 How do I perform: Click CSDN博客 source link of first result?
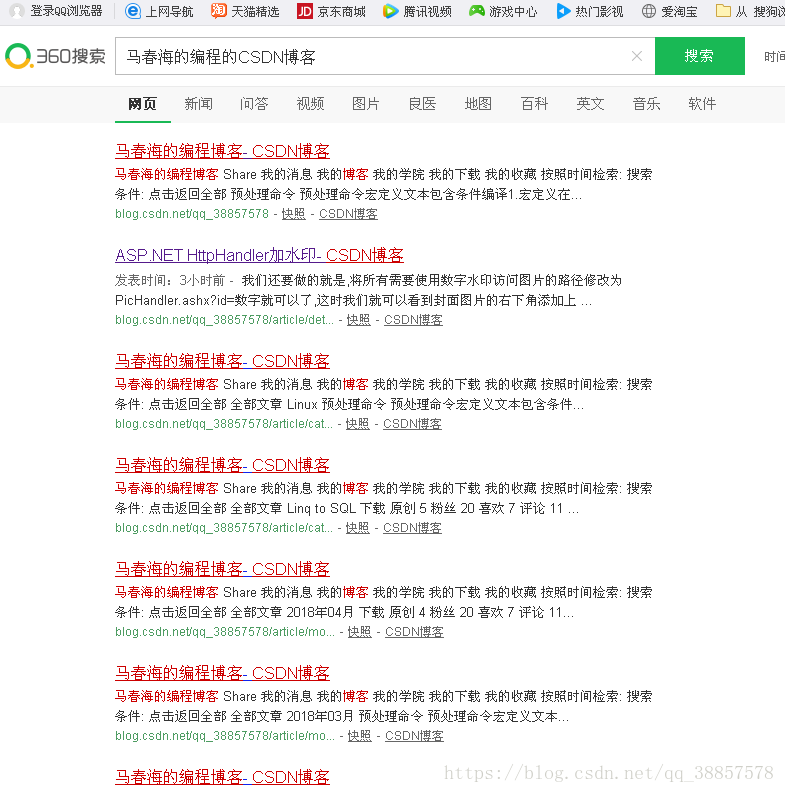(348, 214)
